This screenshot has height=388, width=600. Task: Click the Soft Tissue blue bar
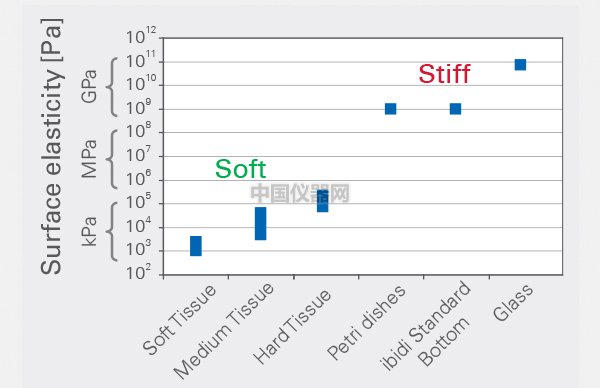tap(196, 246)
